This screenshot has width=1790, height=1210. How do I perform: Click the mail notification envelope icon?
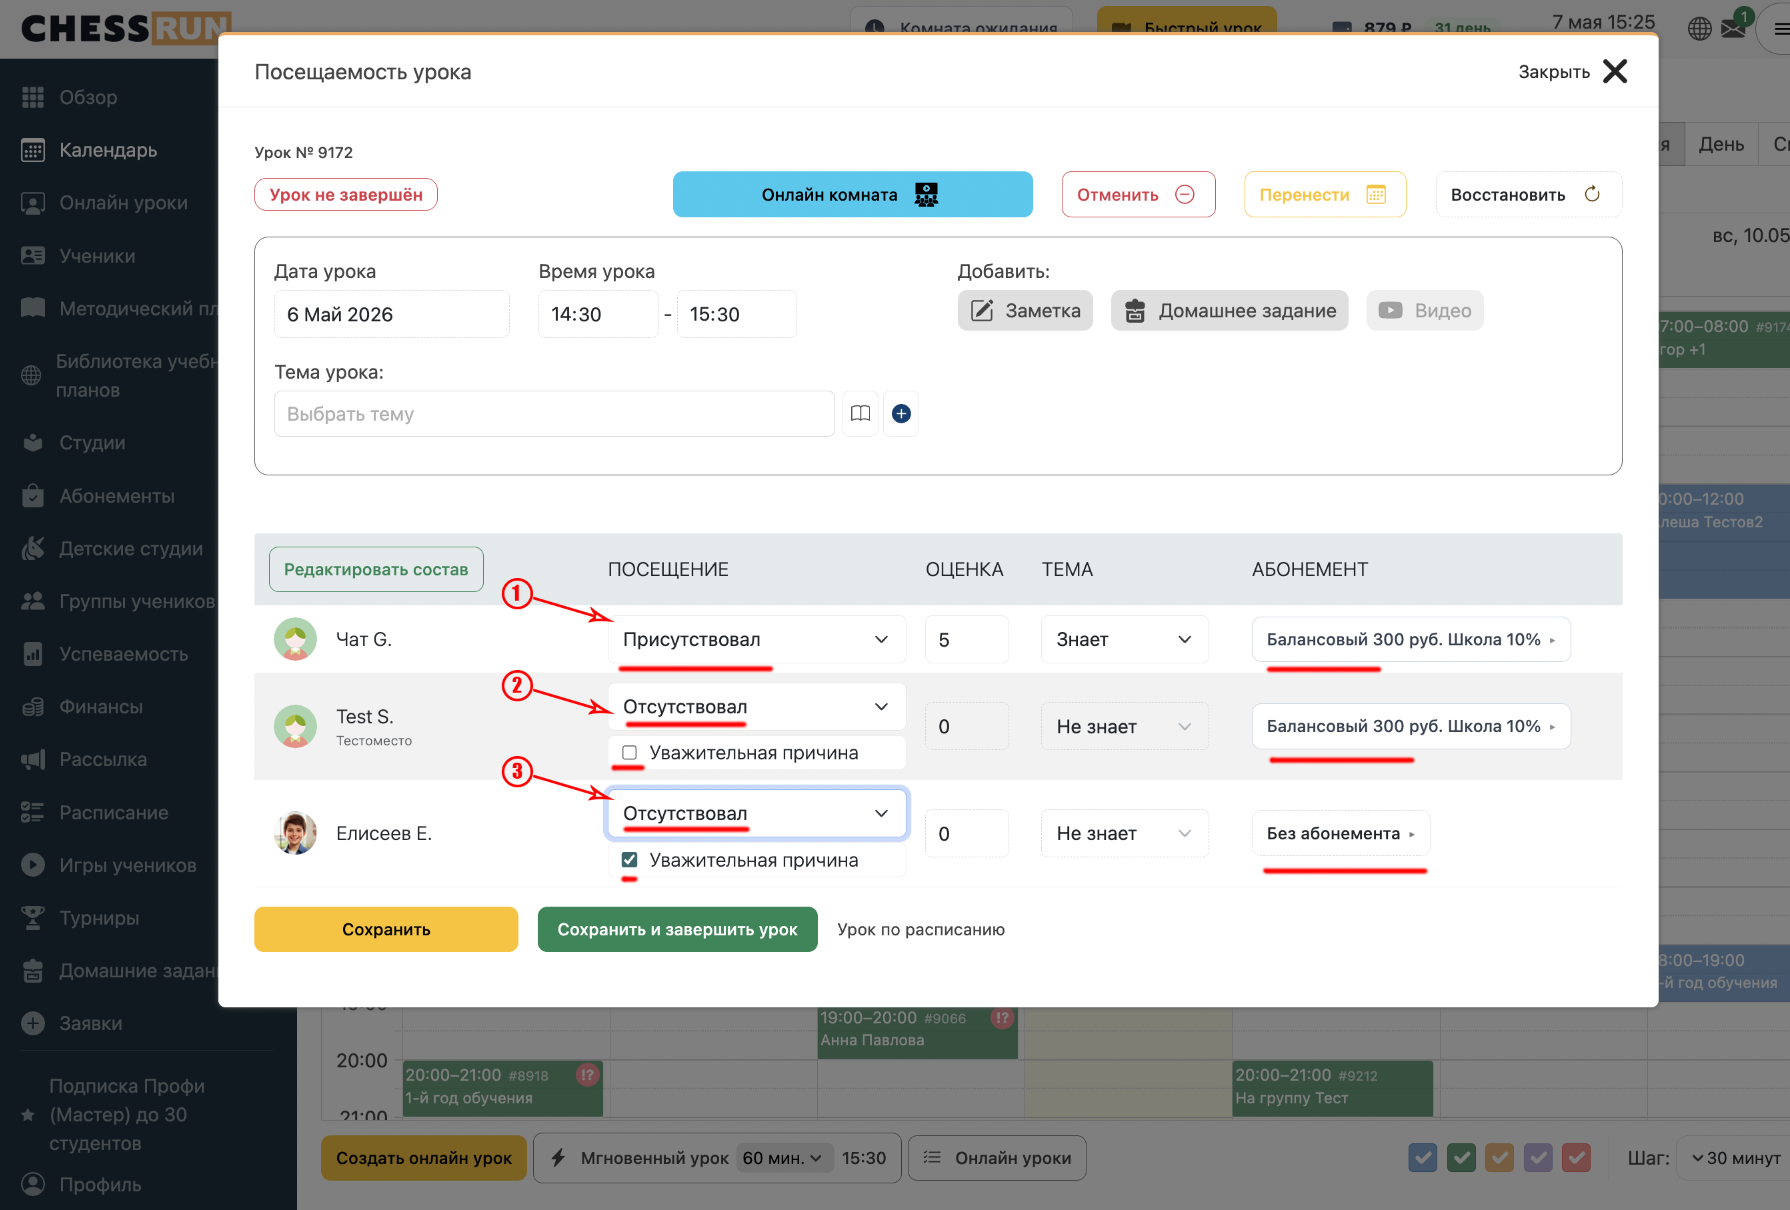point(1733,29)
